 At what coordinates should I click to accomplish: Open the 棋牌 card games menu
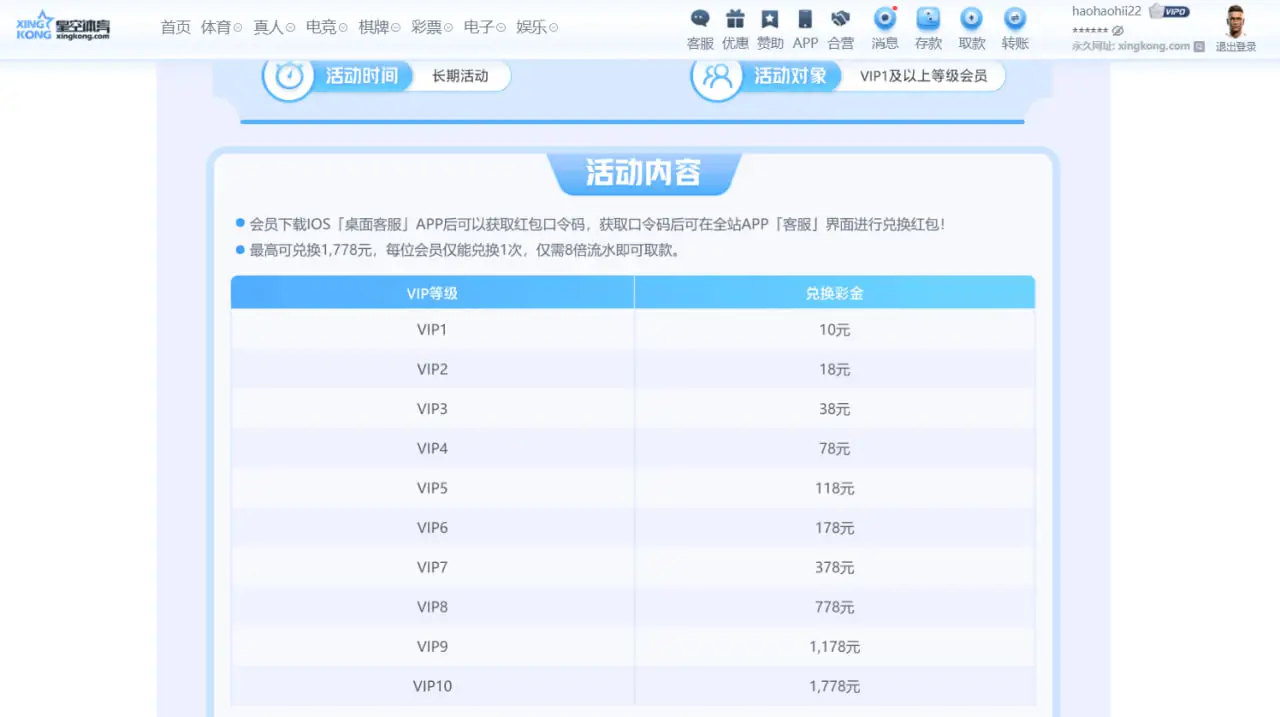coord(379,27)
